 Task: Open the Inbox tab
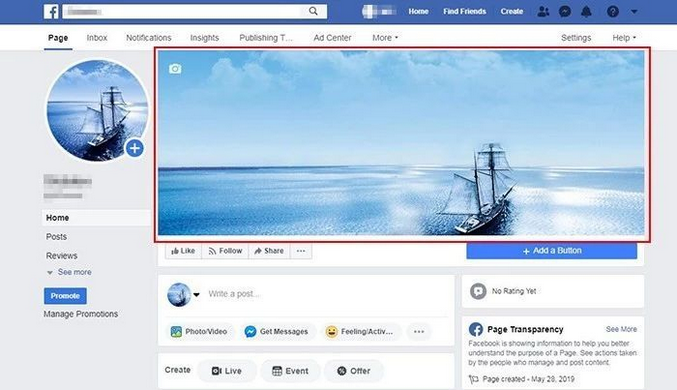[97, 38]
